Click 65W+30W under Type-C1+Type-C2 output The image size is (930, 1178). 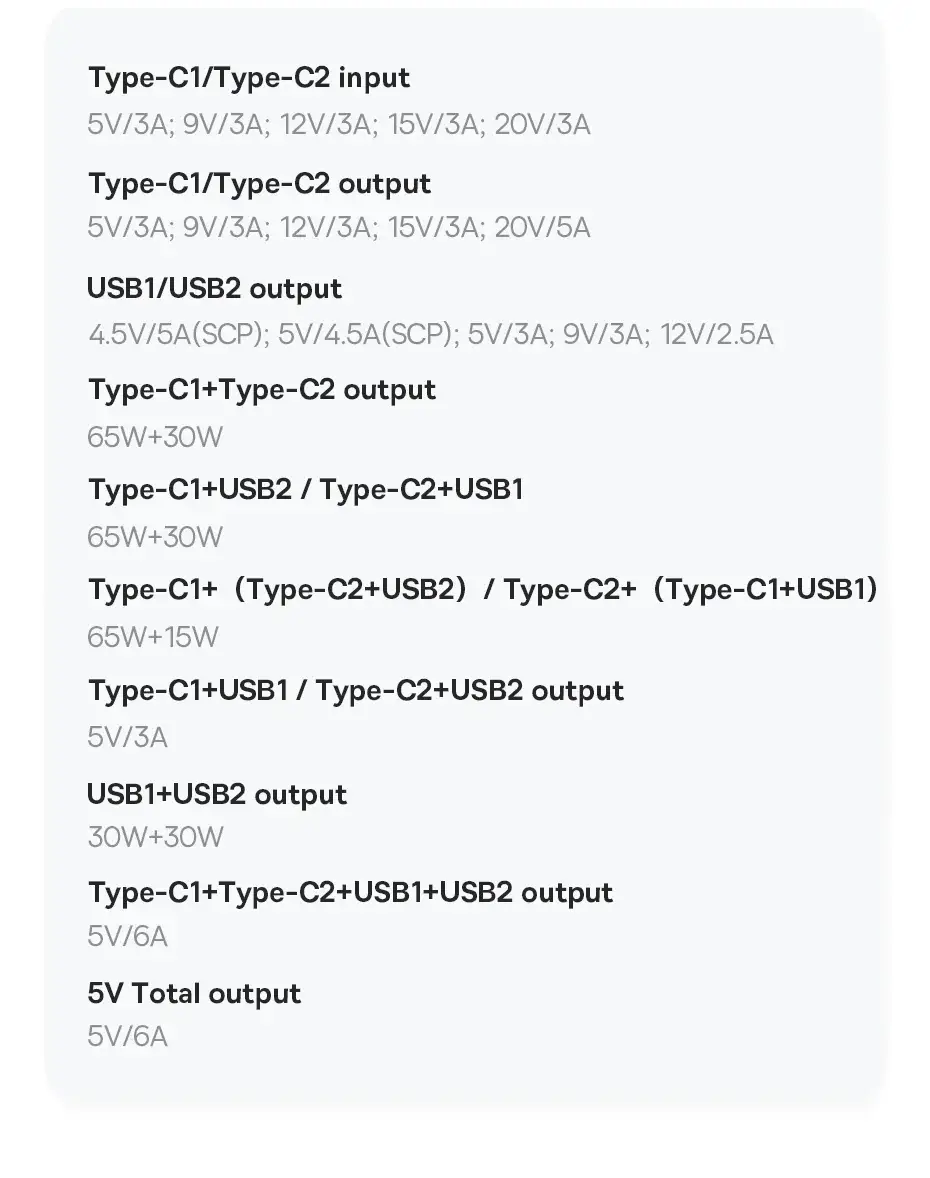click(155, 437)
